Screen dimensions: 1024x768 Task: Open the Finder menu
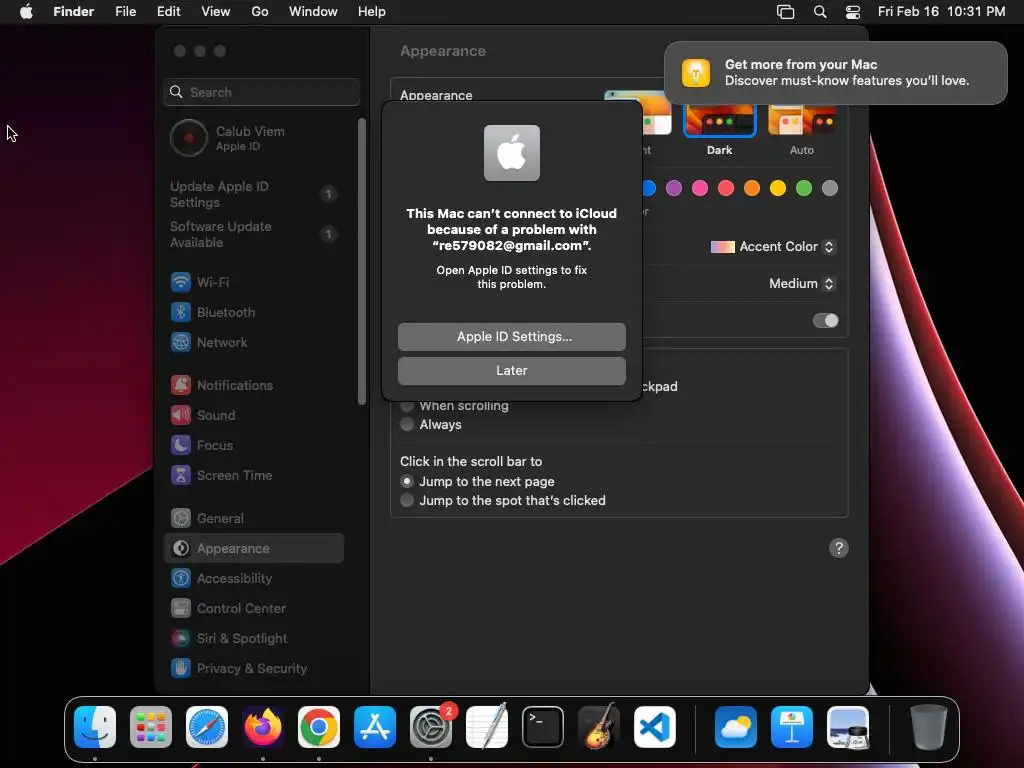tap(73, 11)
